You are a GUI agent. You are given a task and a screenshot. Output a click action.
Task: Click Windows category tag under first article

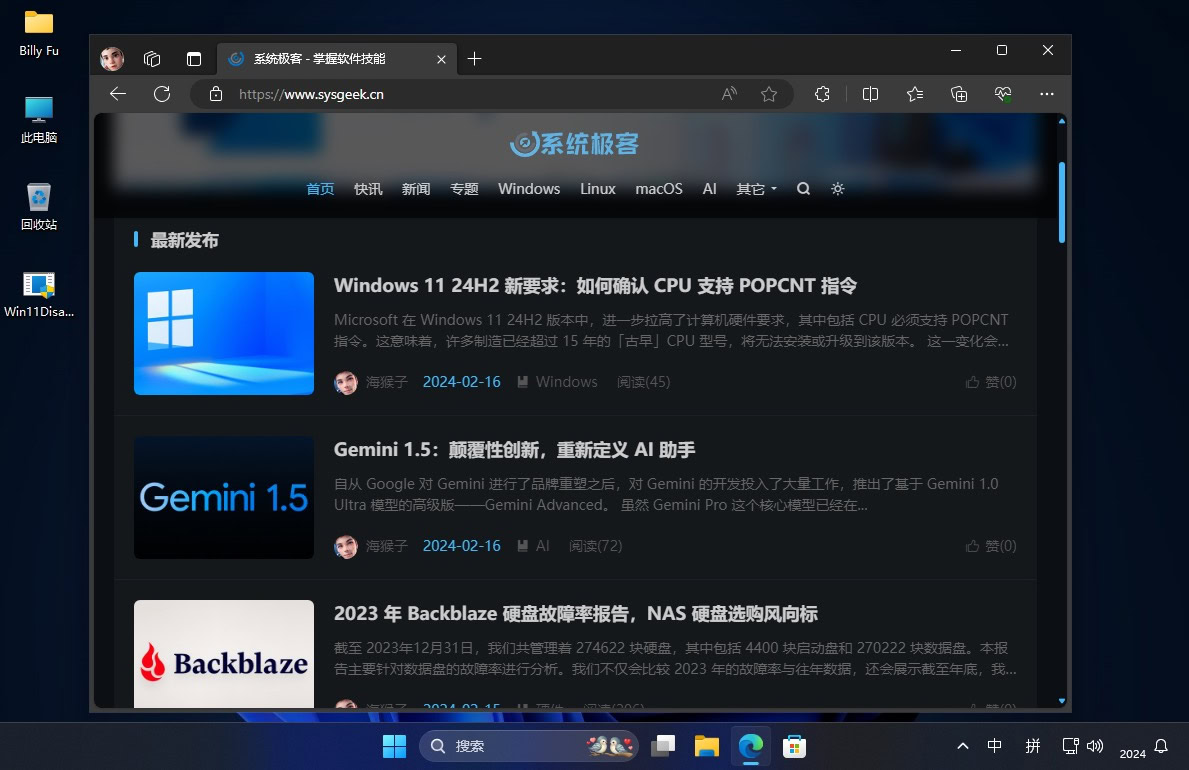[x=566, y=382]
